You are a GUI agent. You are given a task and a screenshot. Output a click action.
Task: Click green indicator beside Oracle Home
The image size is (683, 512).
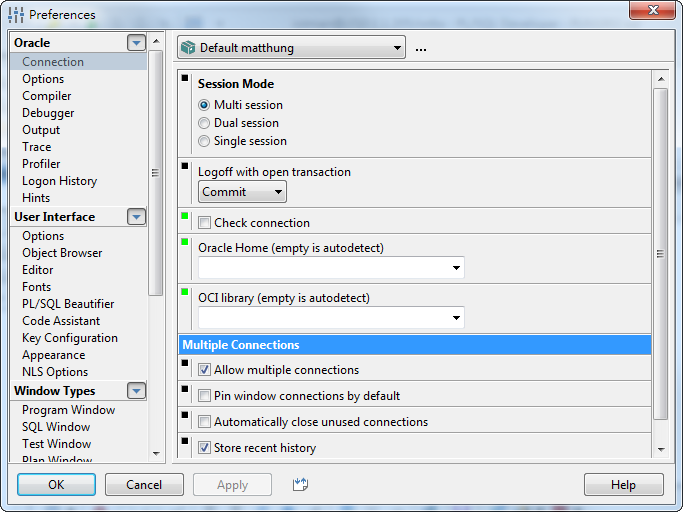tap(185, 241)
